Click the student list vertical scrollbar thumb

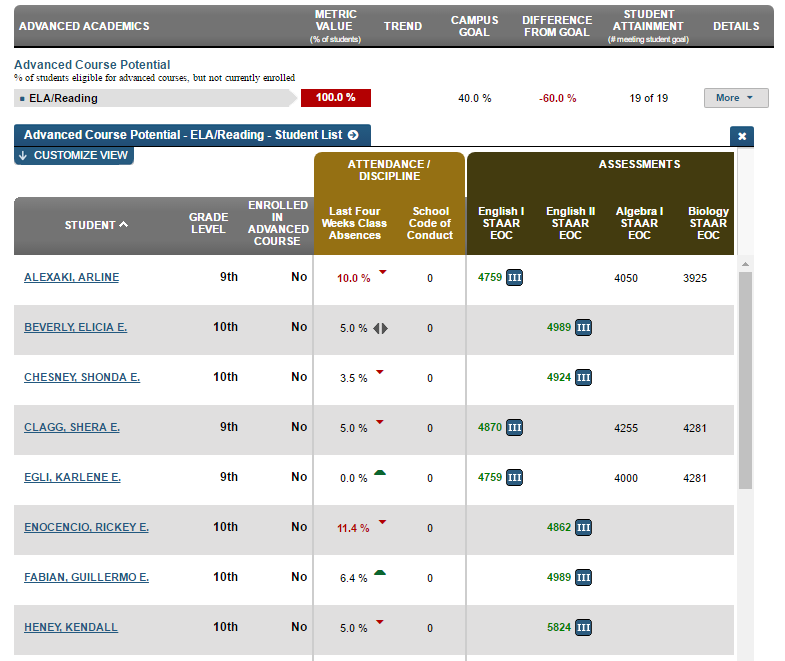[745, 381]
